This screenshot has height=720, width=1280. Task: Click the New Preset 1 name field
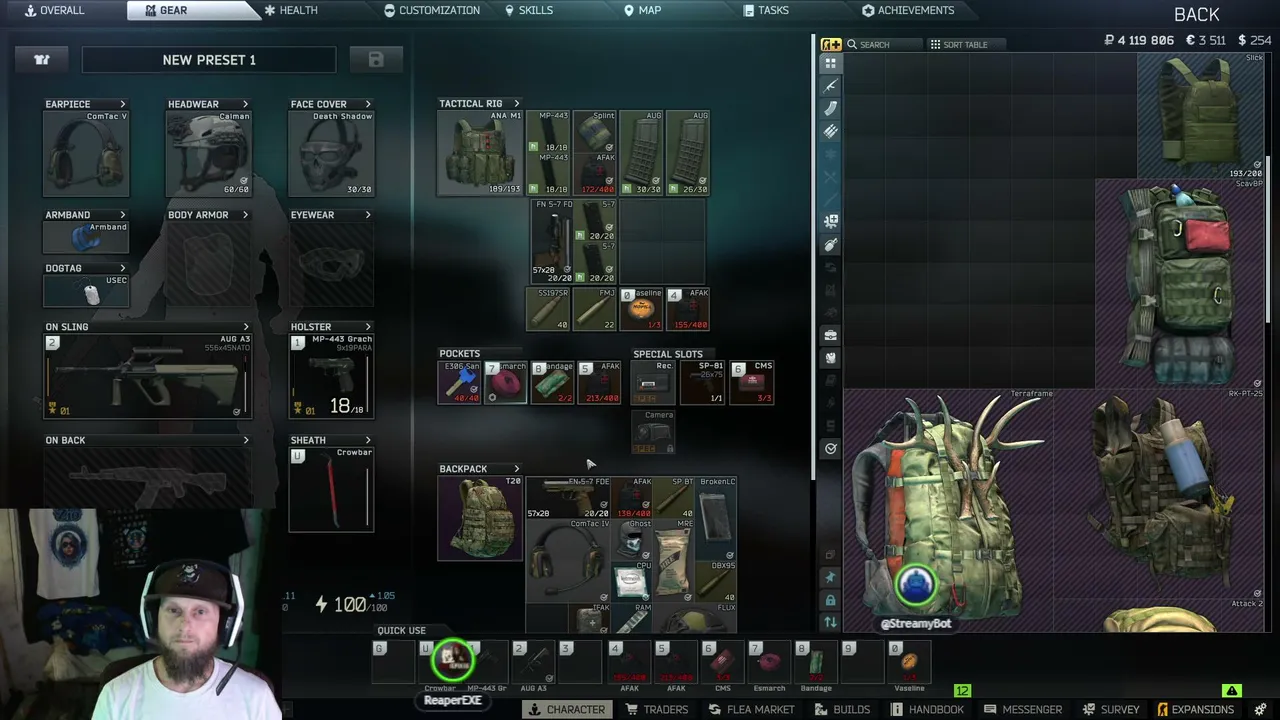pyautogui.click(x=209, y=60)
